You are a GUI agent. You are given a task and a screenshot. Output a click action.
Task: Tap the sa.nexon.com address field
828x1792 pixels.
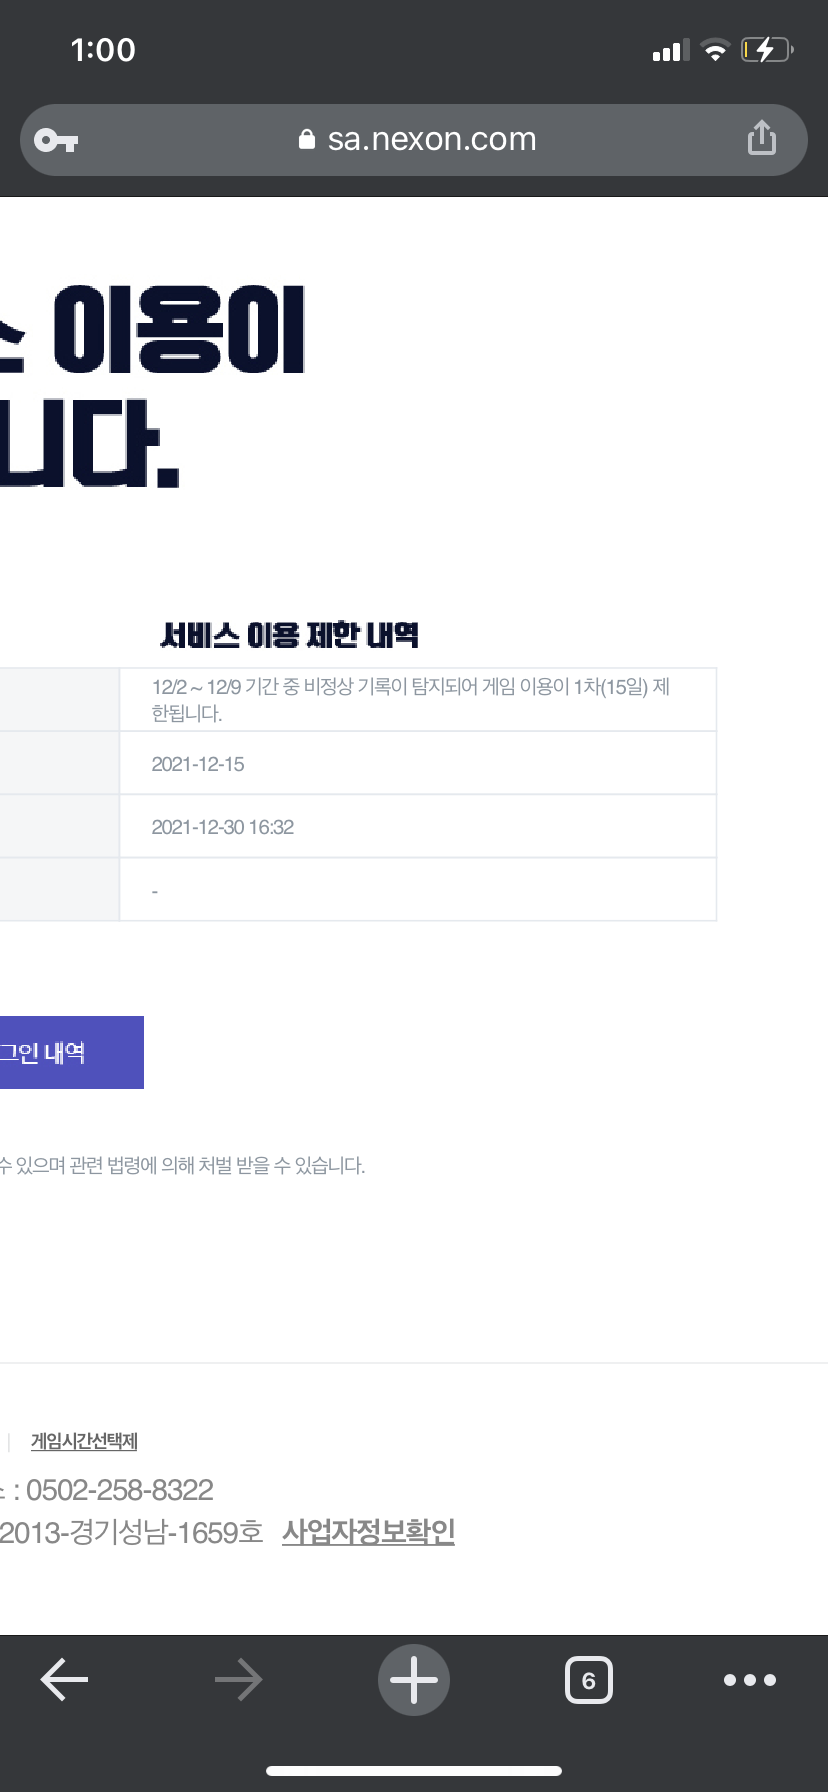[432, 140]
